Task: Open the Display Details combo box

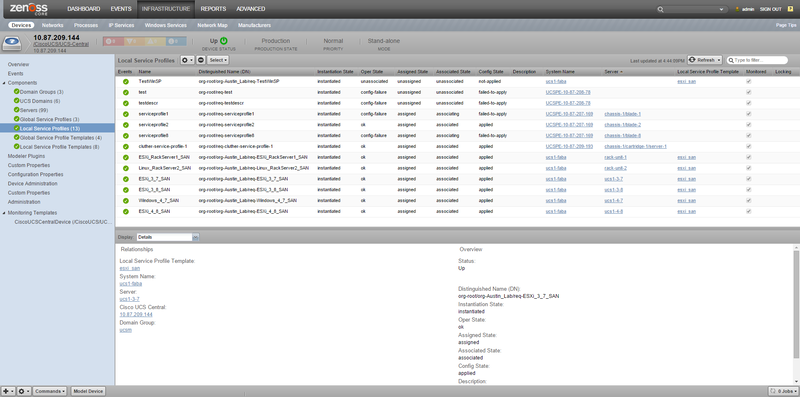Action: coord(168,237)
